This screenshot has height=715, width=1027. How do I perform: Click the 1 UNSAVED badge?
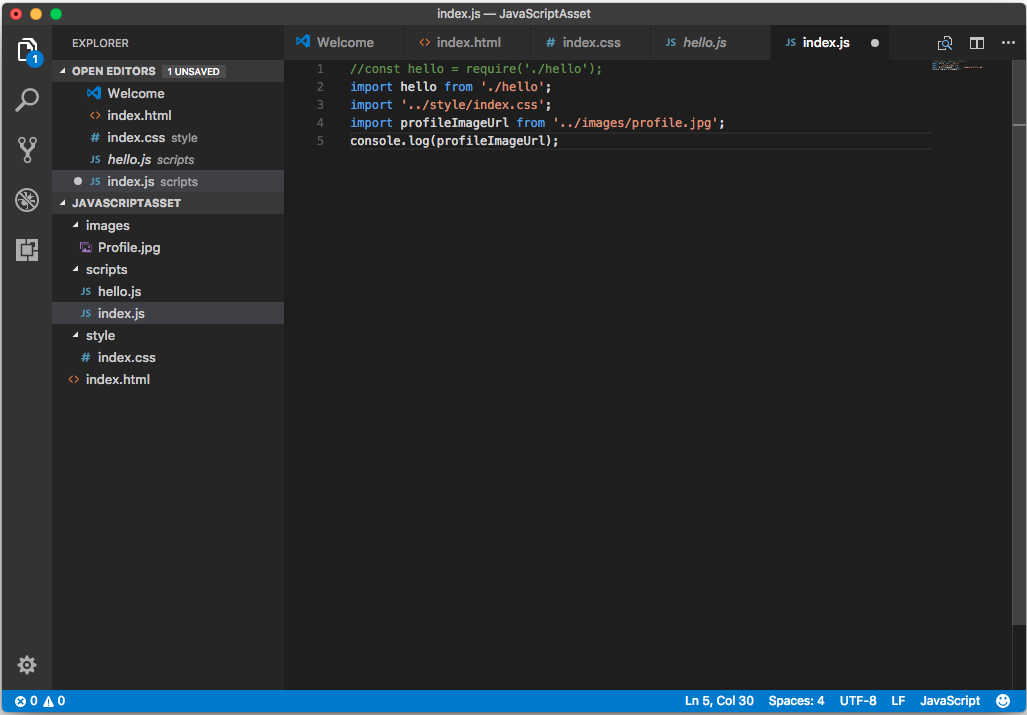pyautogui.click(x=193, y=71)
